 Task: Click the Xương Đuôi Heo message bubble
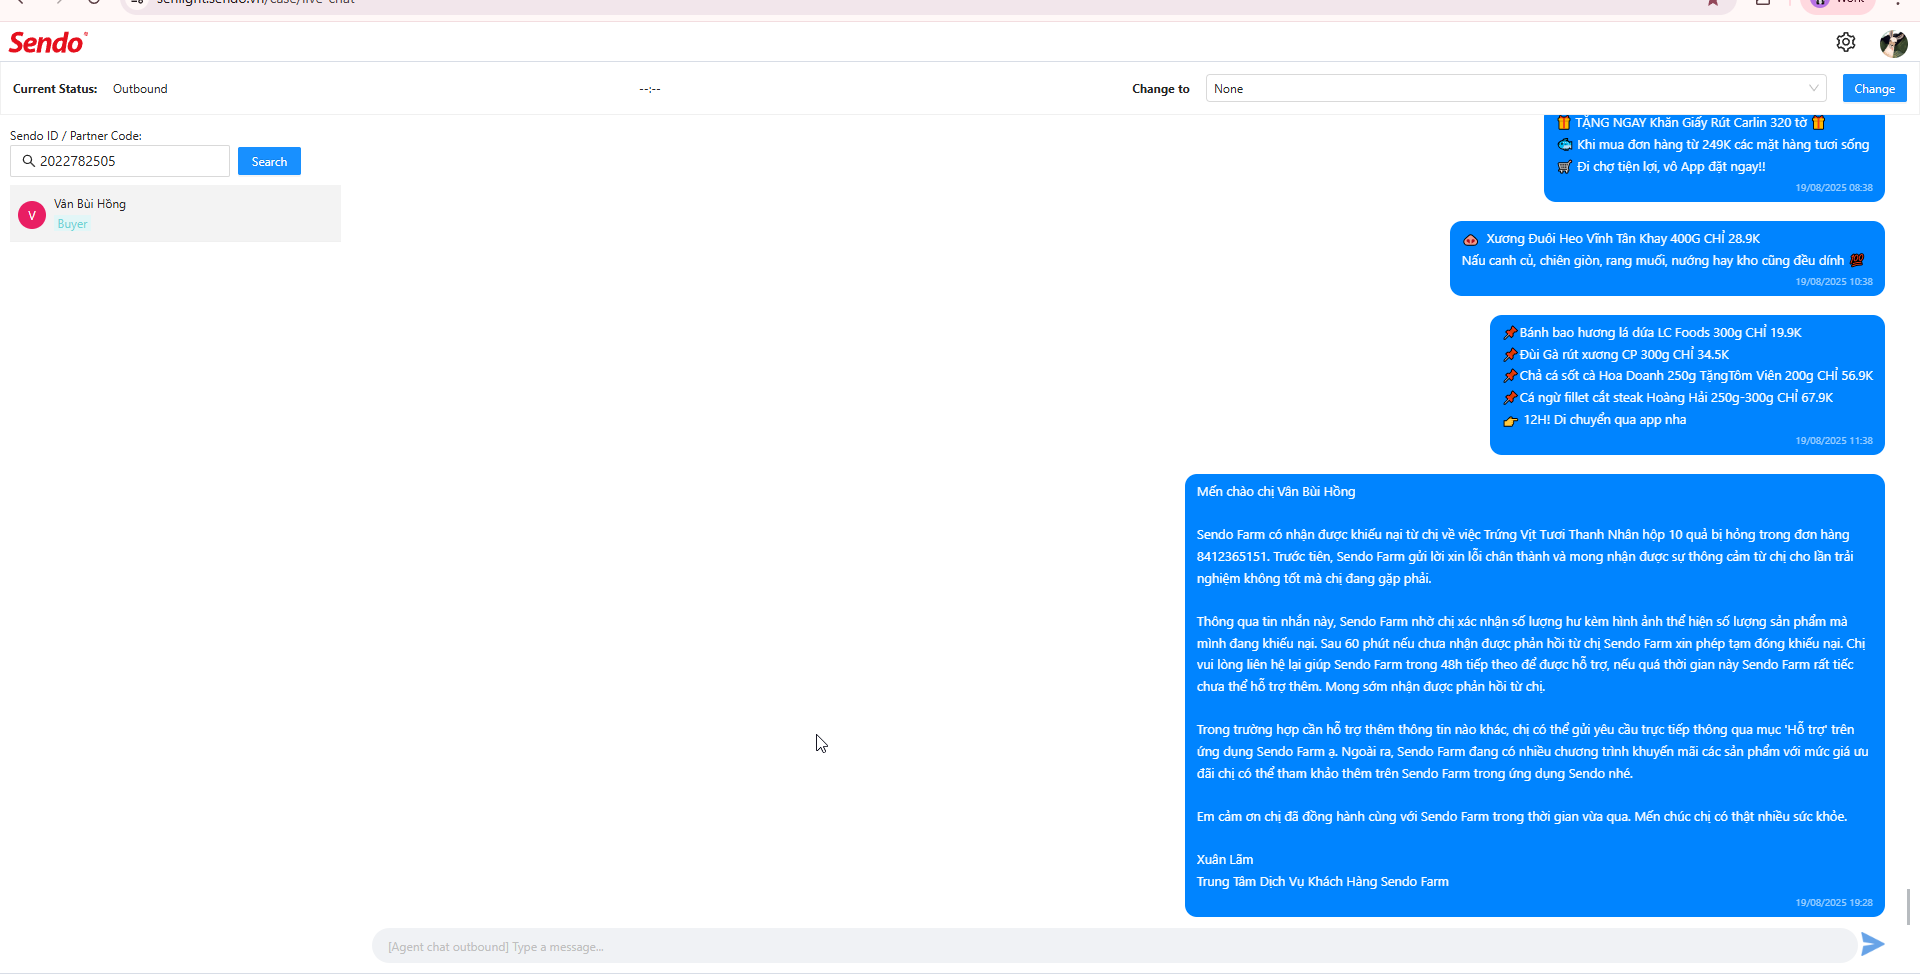coord(1667,258)
